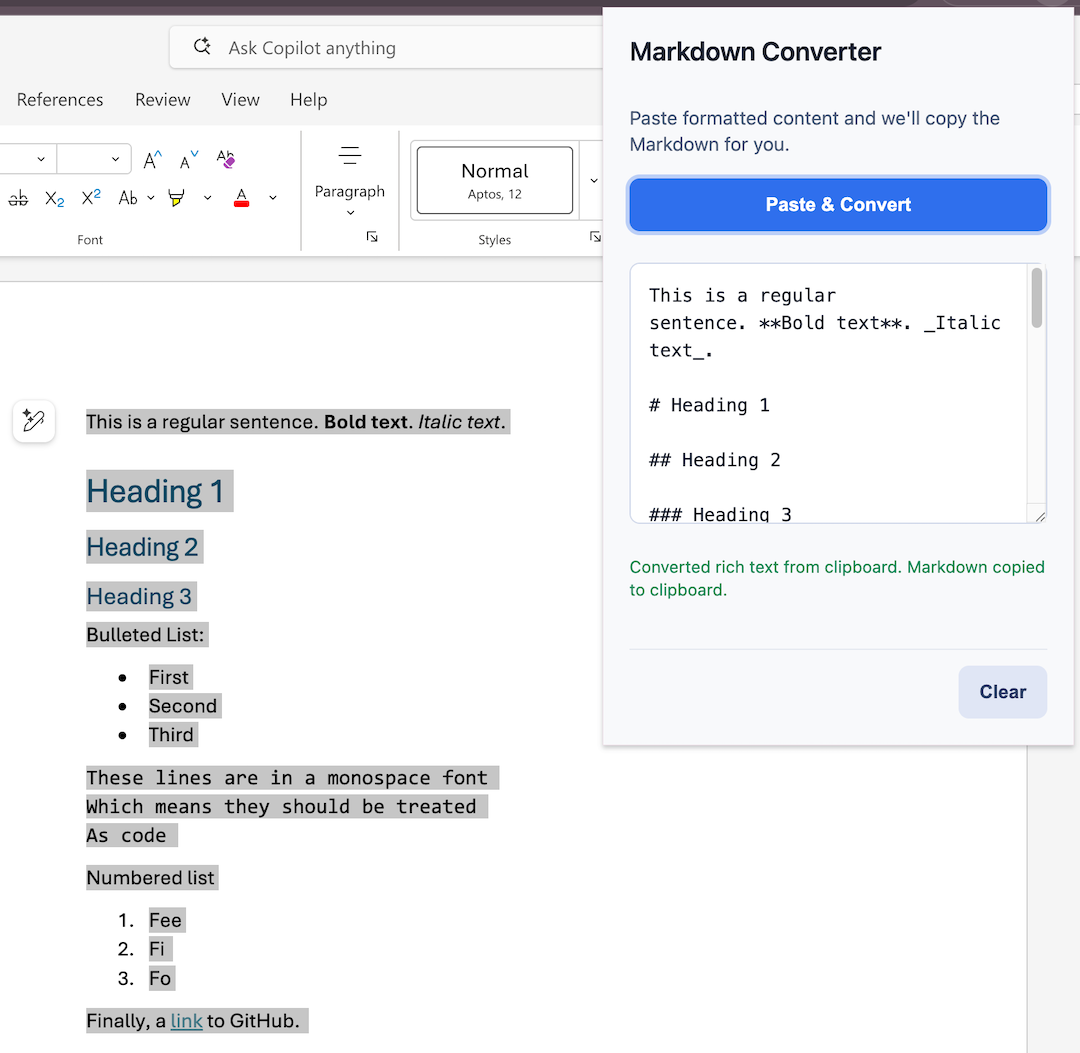The height and width of the screenshot is (1053, 1080).
Task: Click the Clear button in Markdown Converter
Action: [1002, 692]
